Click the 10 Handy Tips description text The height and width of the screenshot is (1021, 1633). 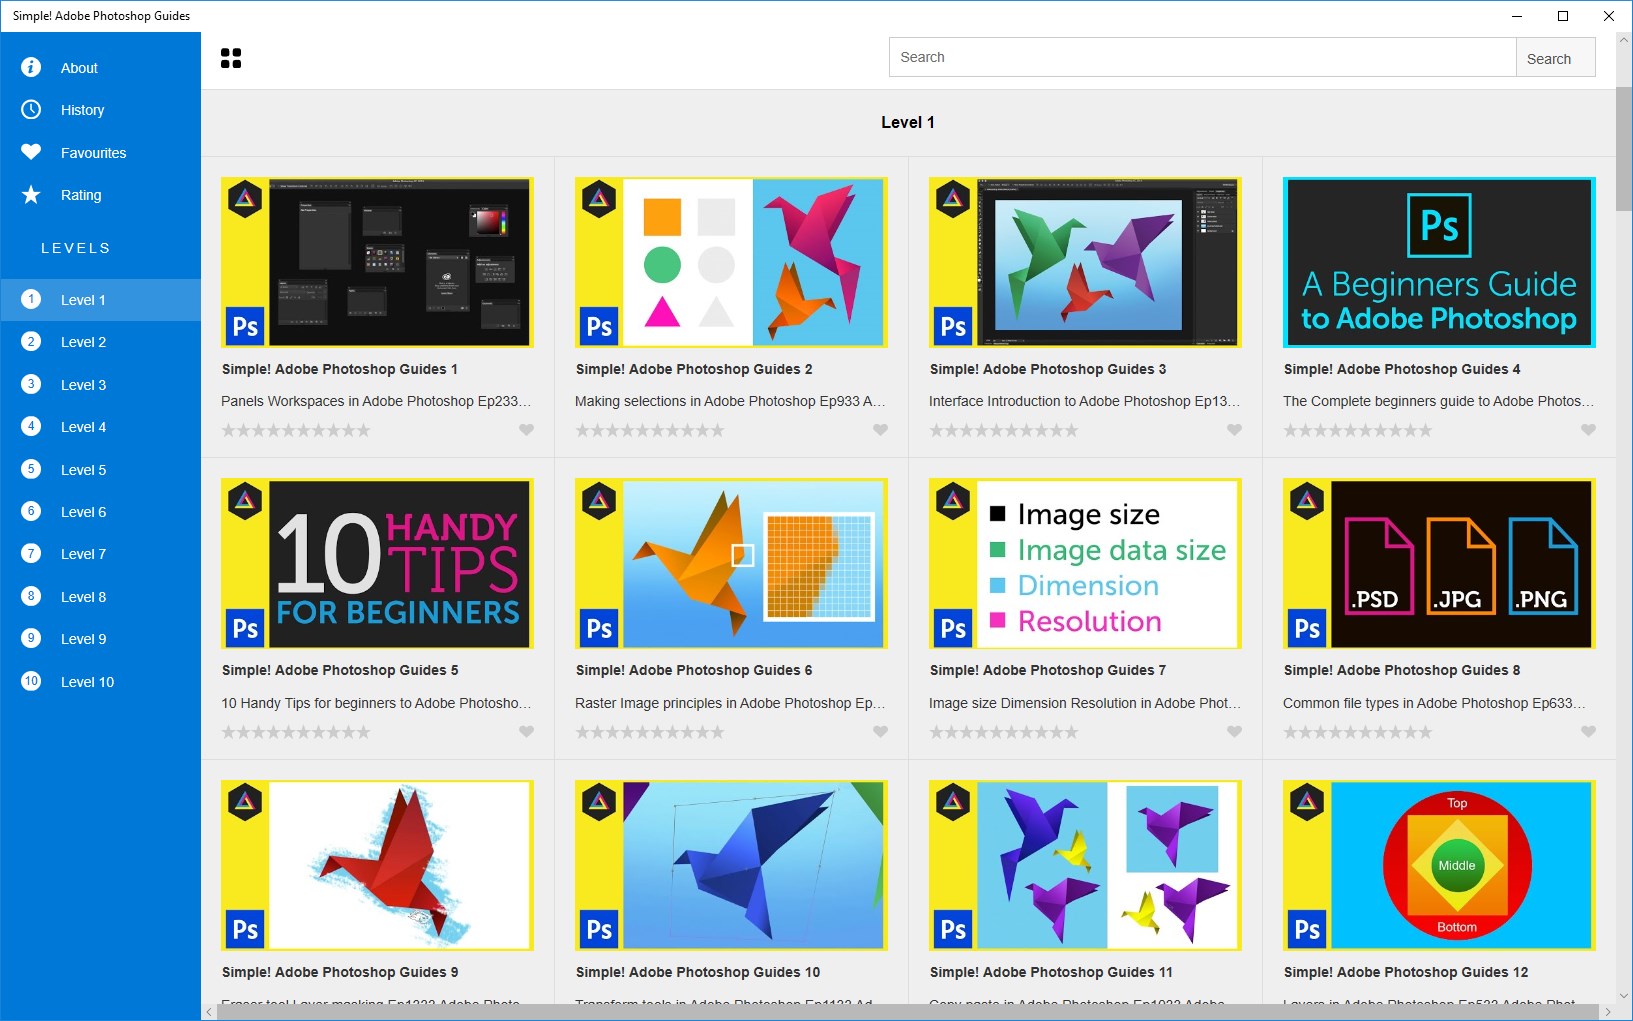coord(376,703)
